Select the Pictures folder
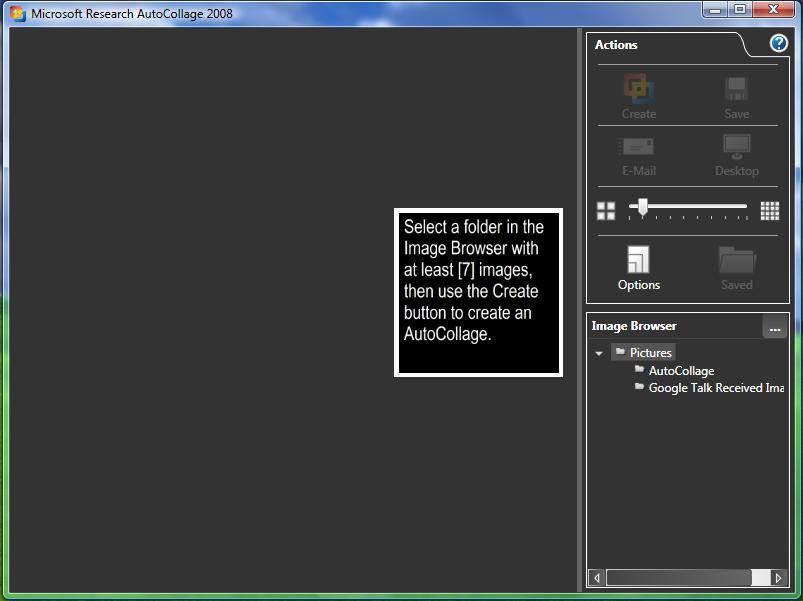Screen dimensions: 803x601 [650, 353]
